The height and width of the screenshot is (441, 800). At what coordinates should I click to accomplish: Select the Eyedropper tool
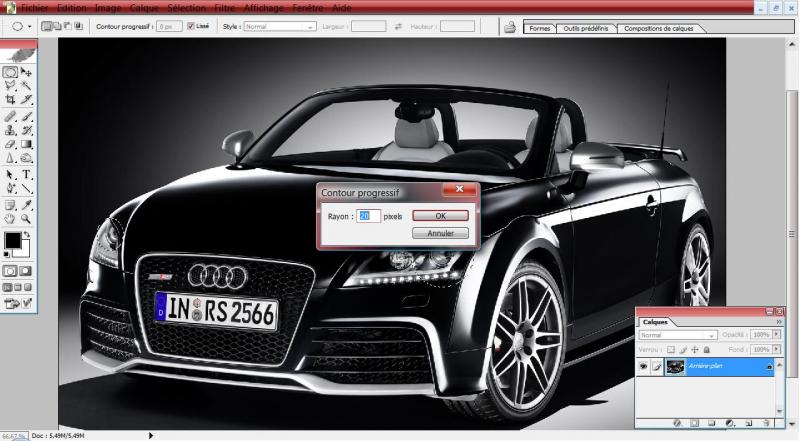click(x=26, y=205)
